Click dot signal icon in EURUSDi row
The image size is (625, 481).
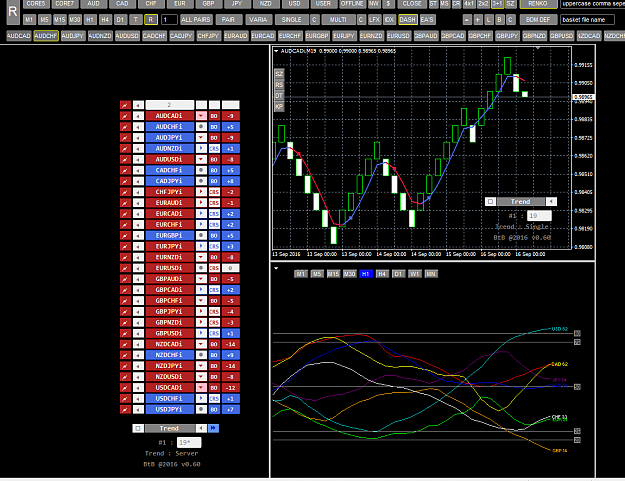(201, 268)
